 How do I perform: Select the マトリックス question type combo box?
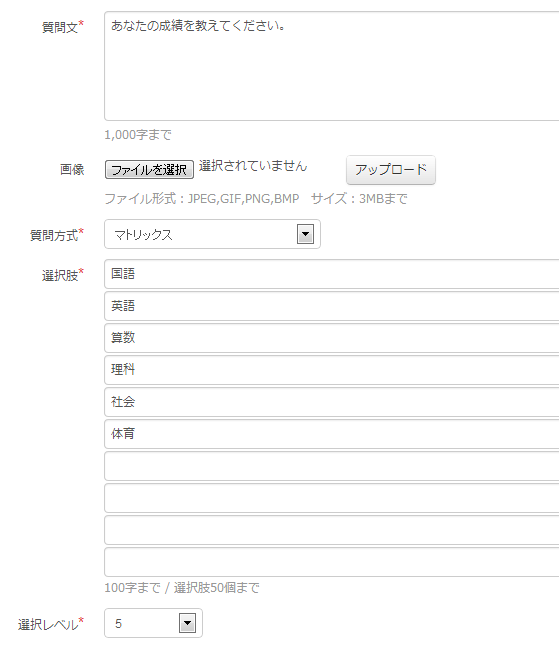pos(212,234)
